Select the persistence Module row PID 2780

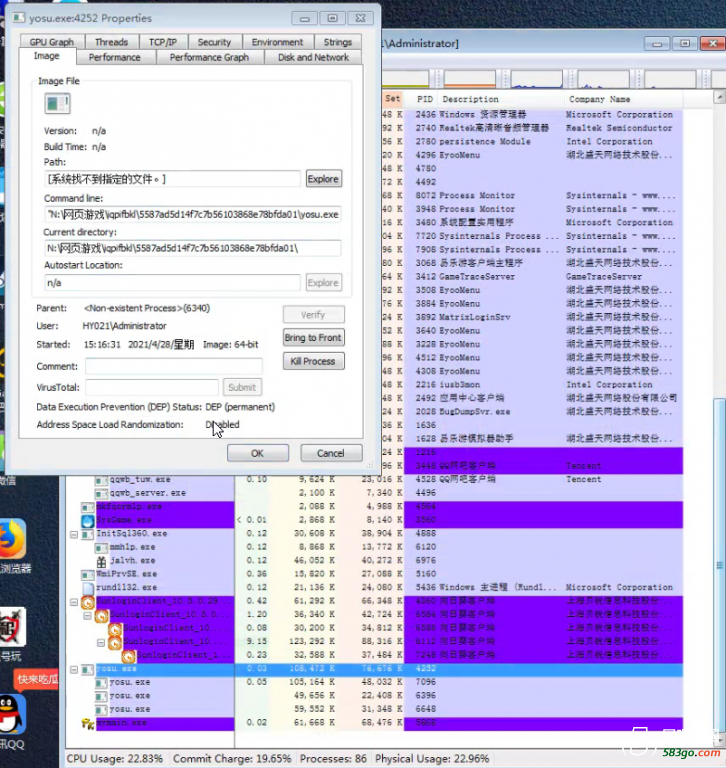tap(544, 142)
